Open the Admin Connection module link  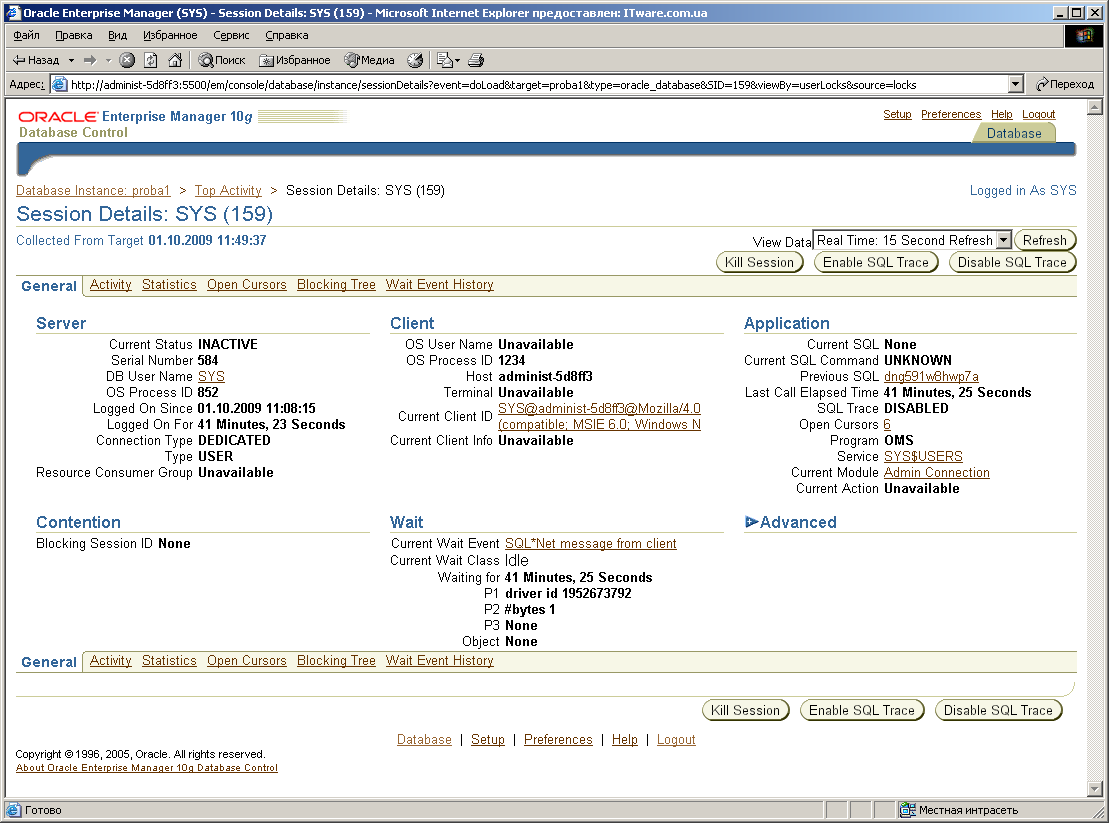coord(936,472)
